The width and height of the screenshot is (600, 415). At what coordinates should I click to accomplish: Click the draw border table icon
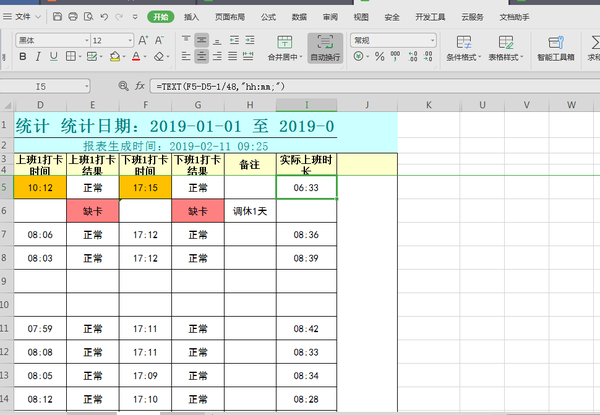pos(91,57)
